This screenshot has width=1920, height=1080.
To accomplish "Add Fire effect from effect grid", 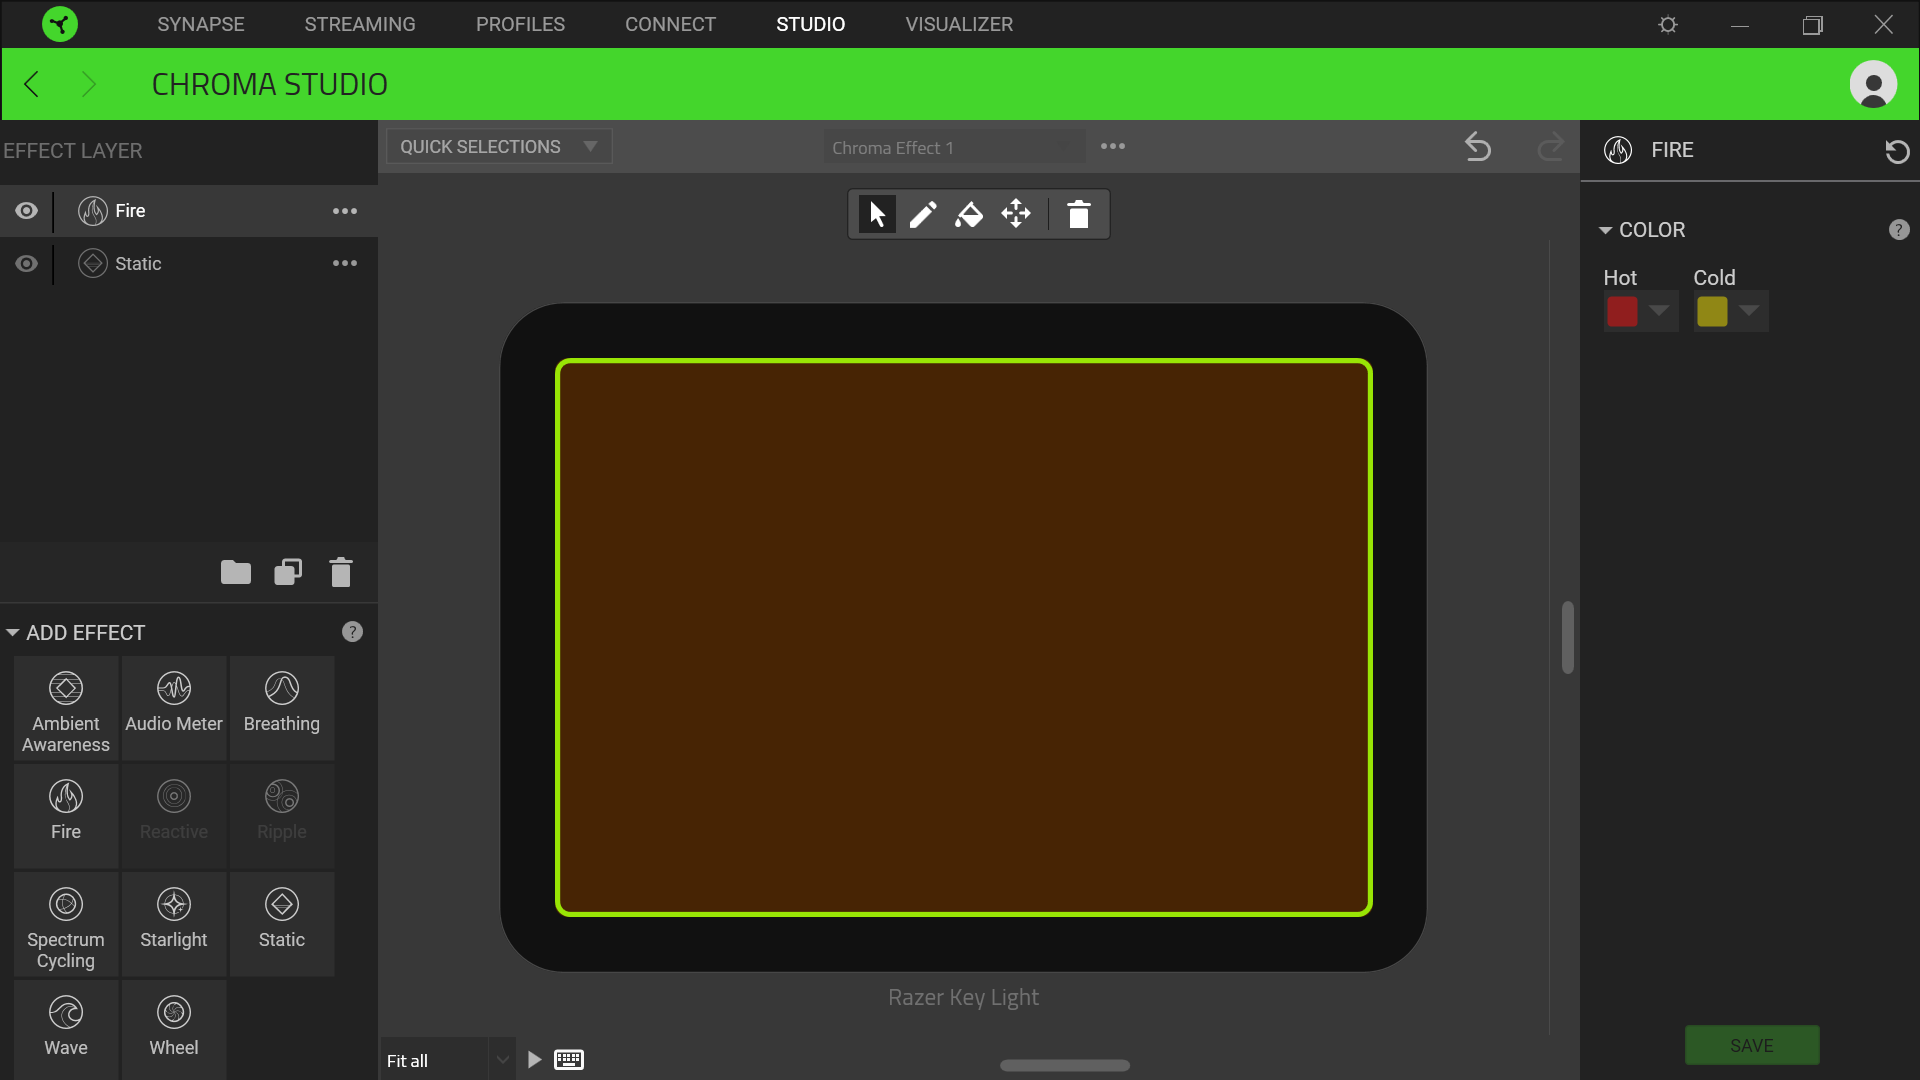I will coord(66,816).
